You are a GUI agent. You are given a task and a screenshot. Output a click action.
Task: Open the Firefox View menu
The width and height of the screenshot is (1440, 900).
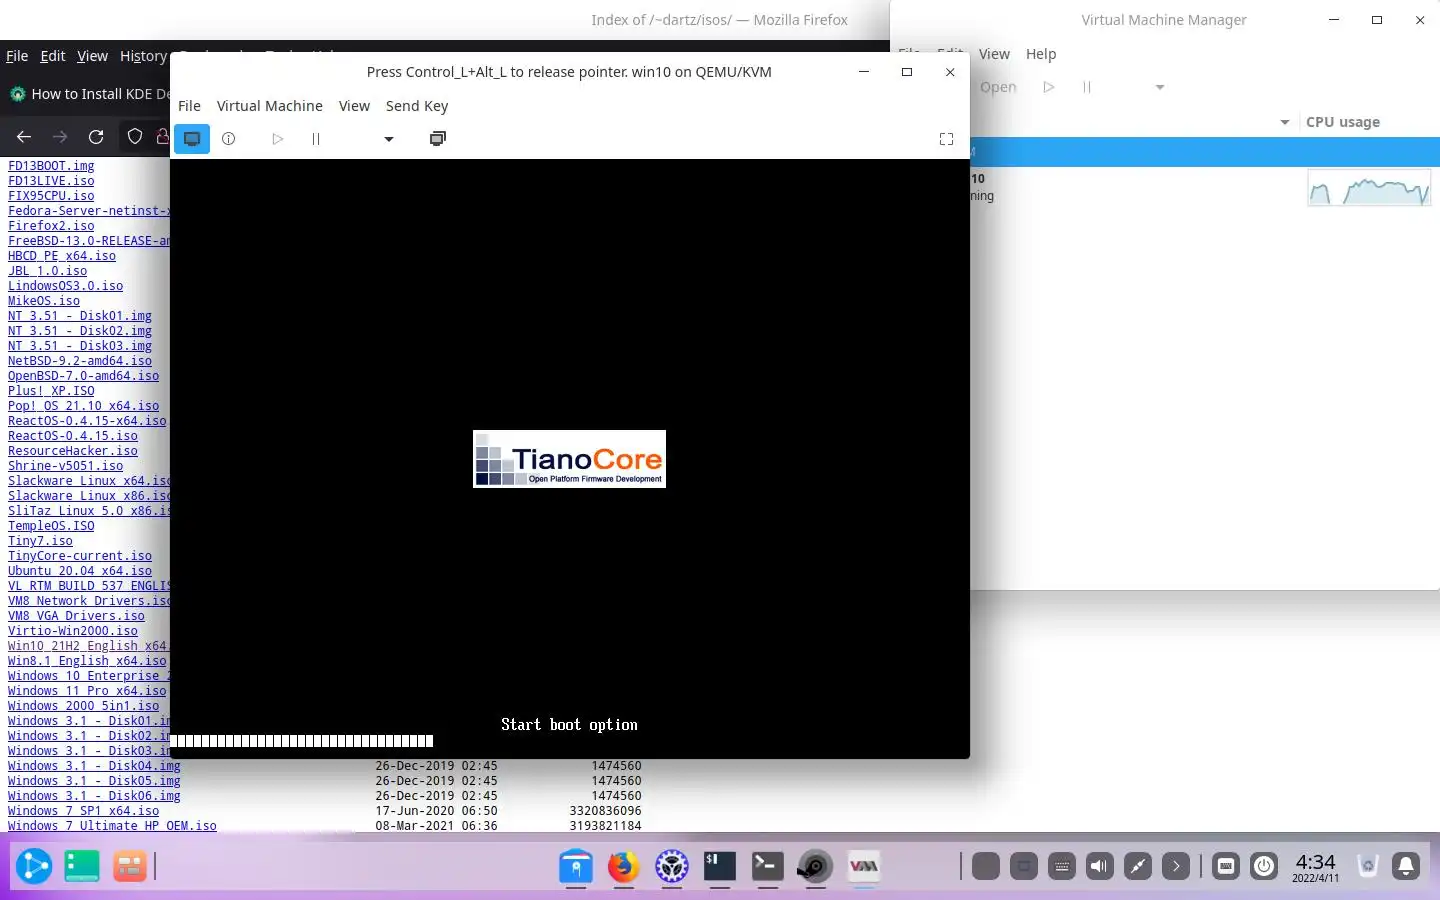(x=92, y=56)
